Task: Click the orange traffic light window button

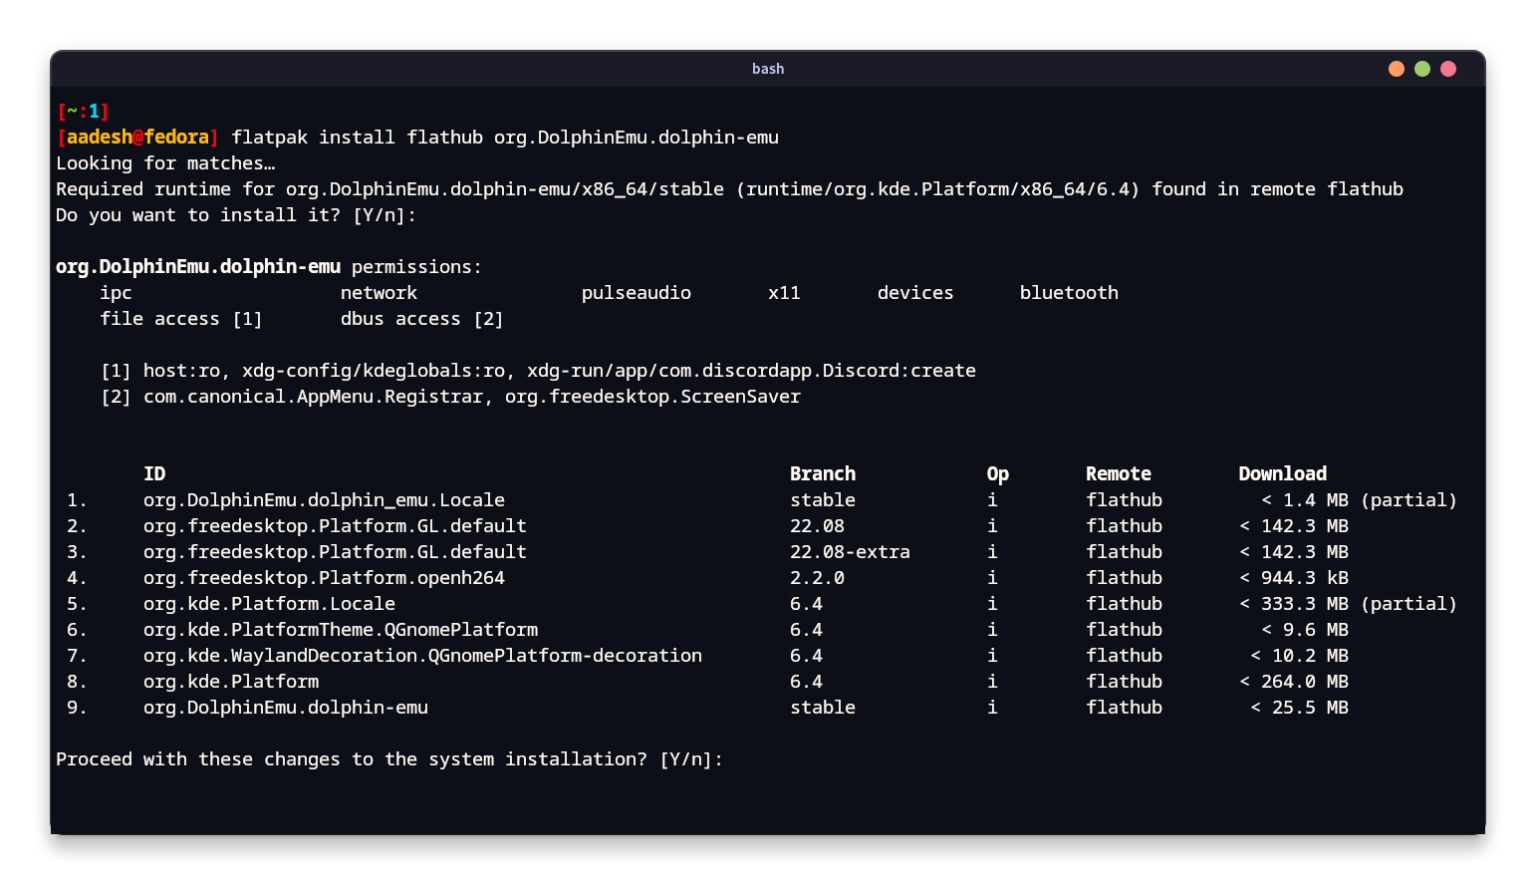Action: pyautogui.click(x=1395, y=69)
